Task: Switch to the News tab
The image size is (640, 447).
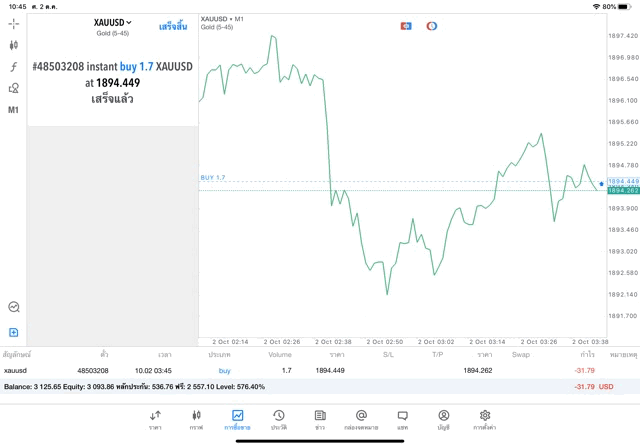Action: (x=320, y=419)
